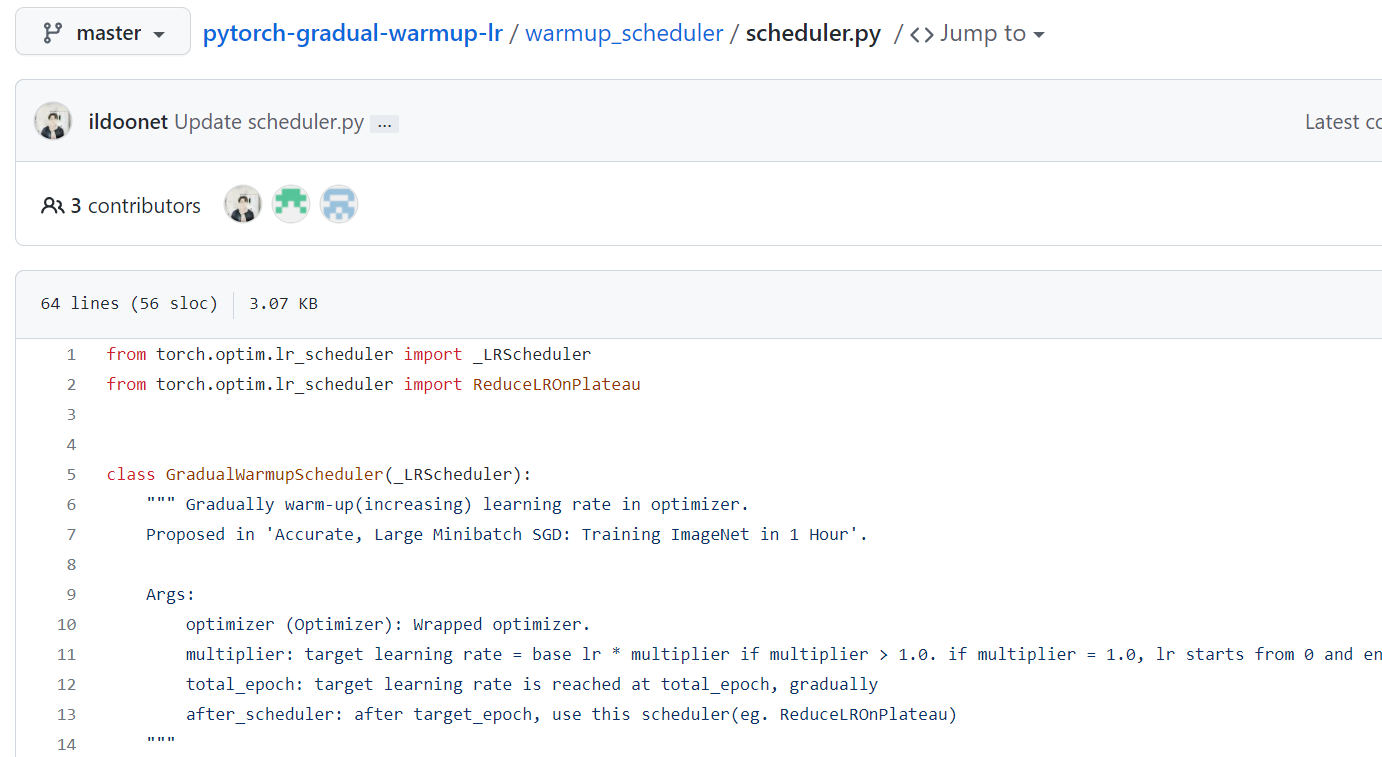1382x757 pixels.
Task: Select line number 1 in the code view
Action: [x=70, y=353]
